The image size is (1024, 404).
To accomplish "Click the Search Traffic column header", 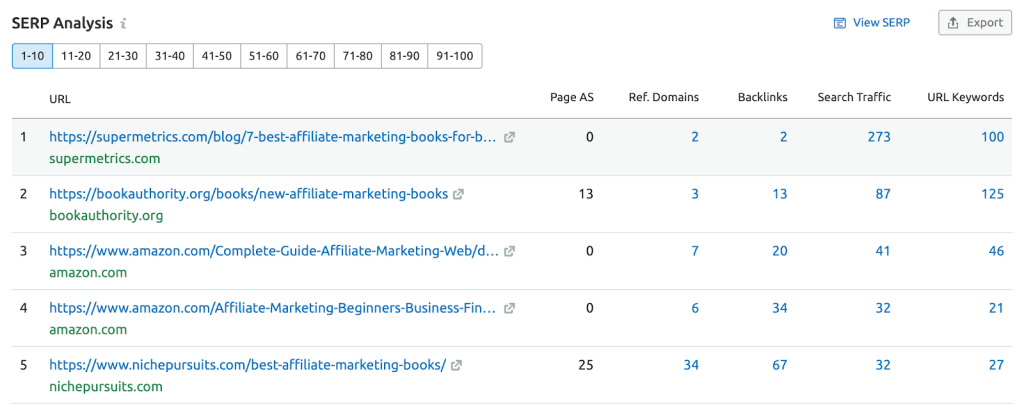I will (x=854, y=97).
